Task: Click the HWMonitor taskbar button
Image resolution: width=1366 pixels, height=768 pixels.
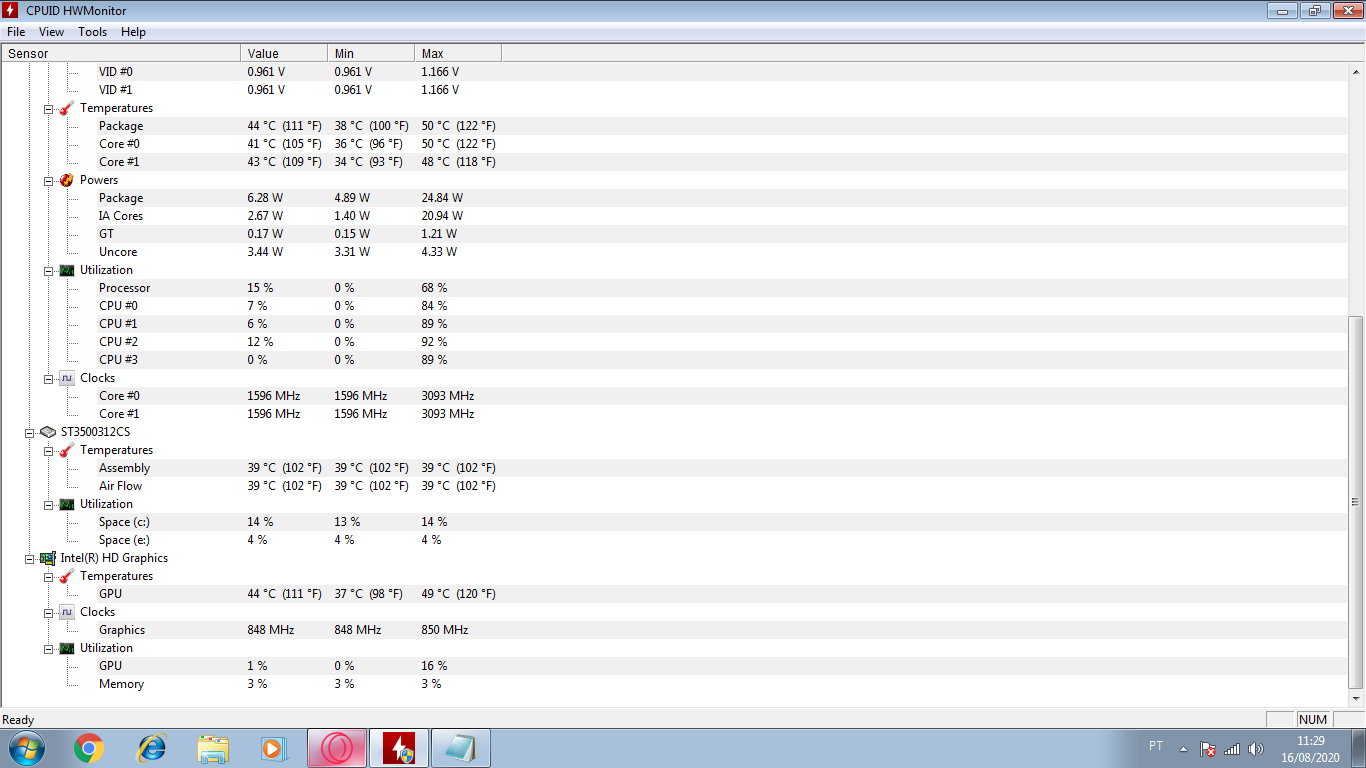Action: click(399, 748)
